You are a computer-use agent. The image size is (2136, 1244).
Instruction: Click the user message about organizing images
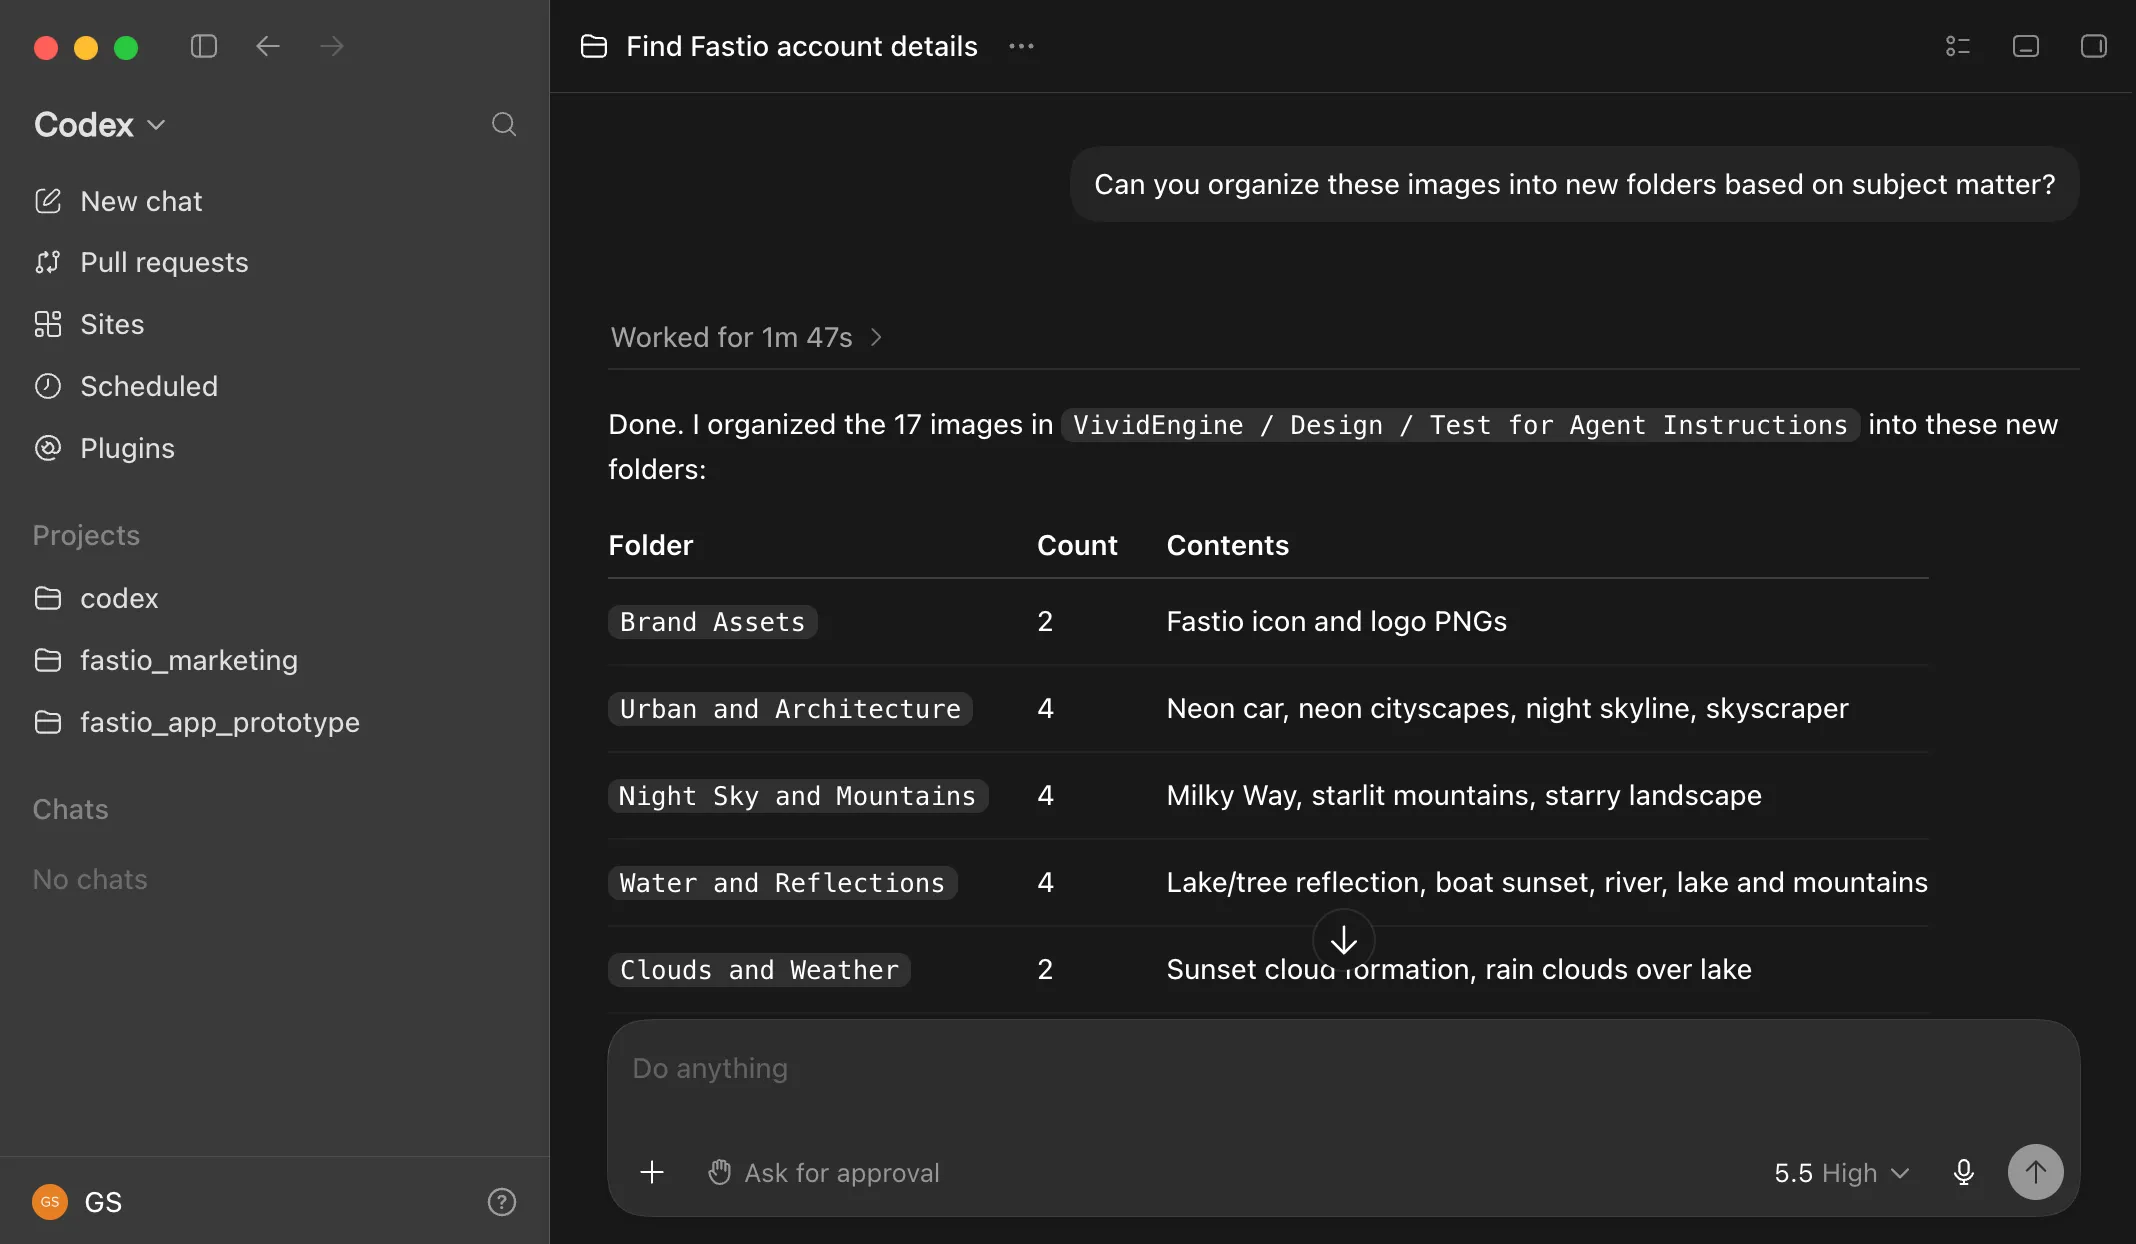coord(1574,184)
